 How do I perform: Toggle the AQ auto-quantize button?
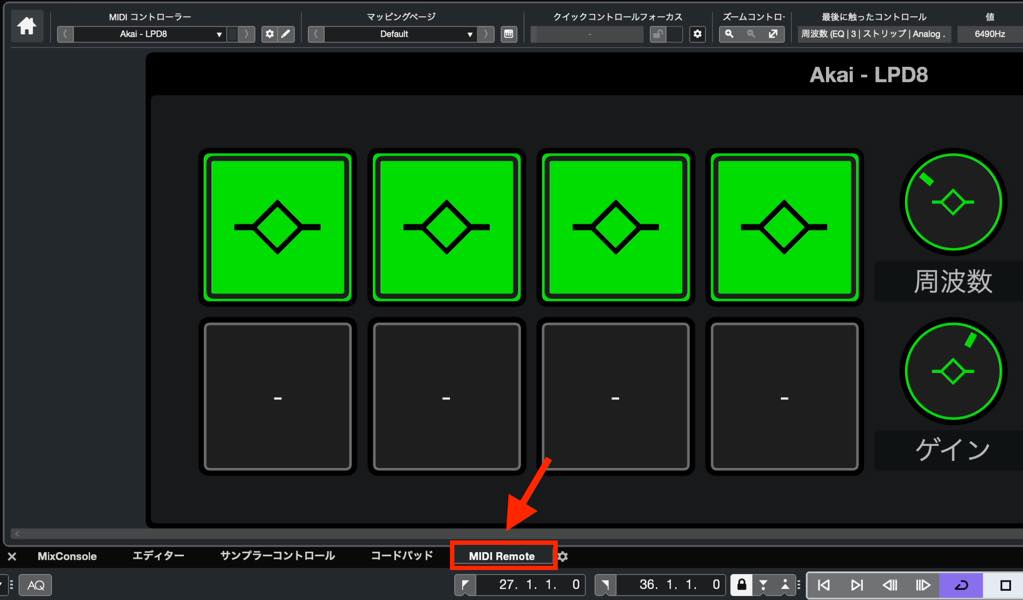pyautogui.click(x=35, y=585)
